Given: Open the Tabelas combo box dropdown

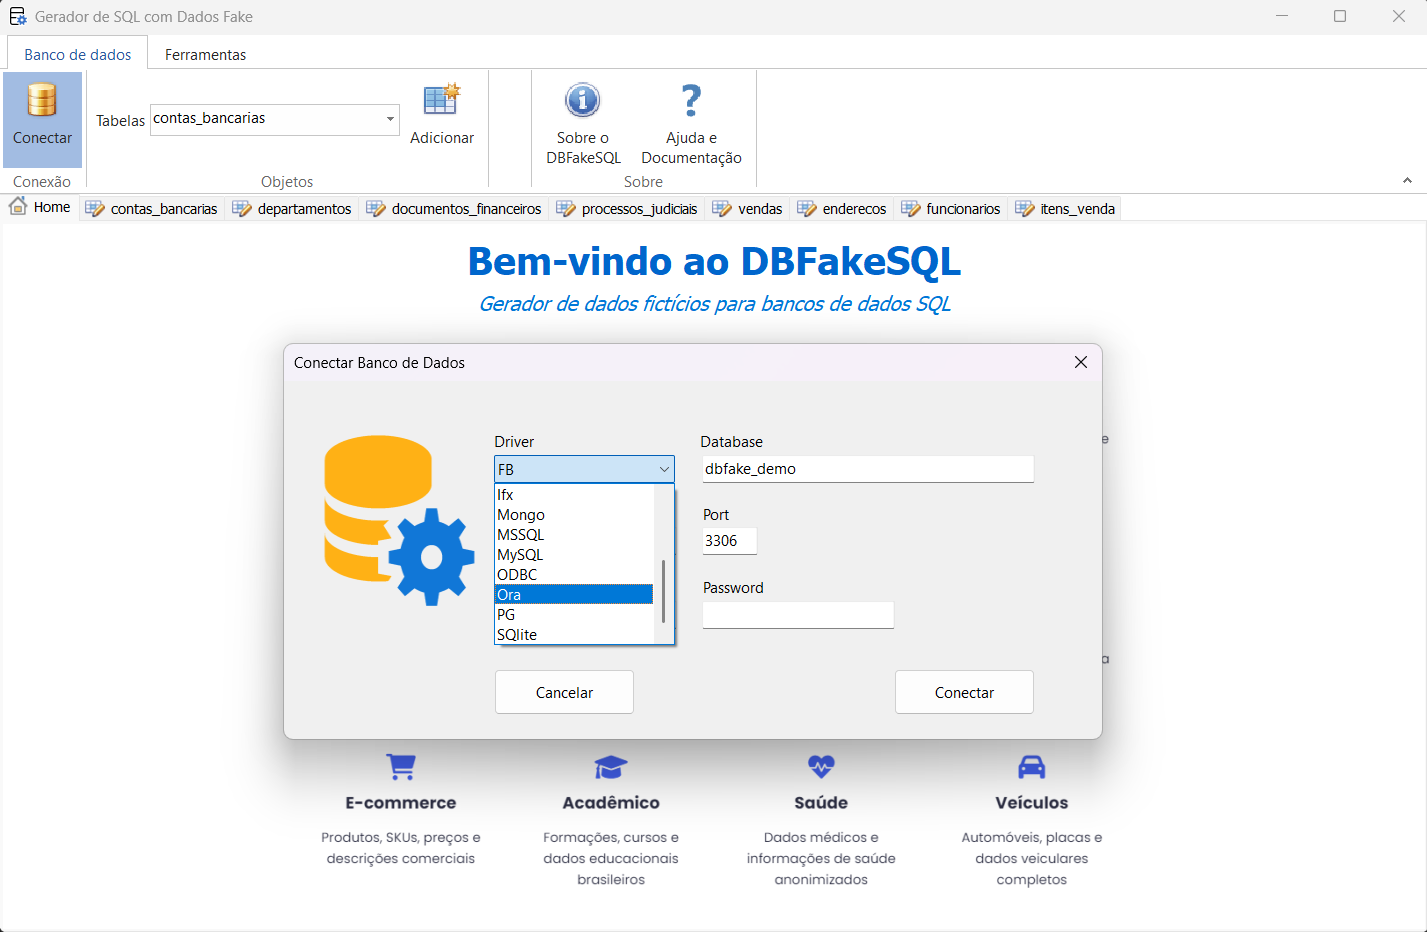Looking at the screenshot, I should tap(390, 119).
